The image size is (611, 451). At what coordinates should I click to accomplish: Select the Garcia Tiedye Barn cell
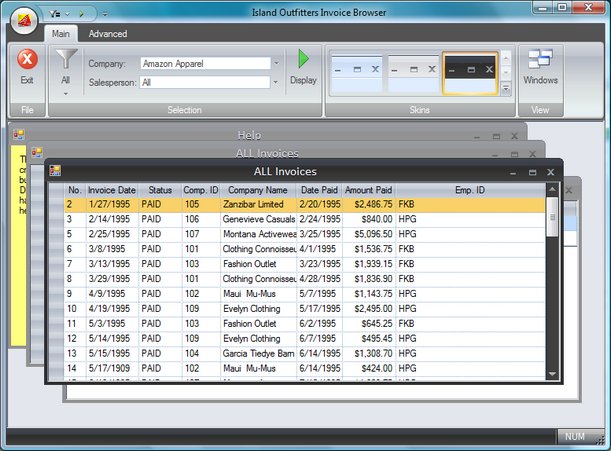click(258, 354)
